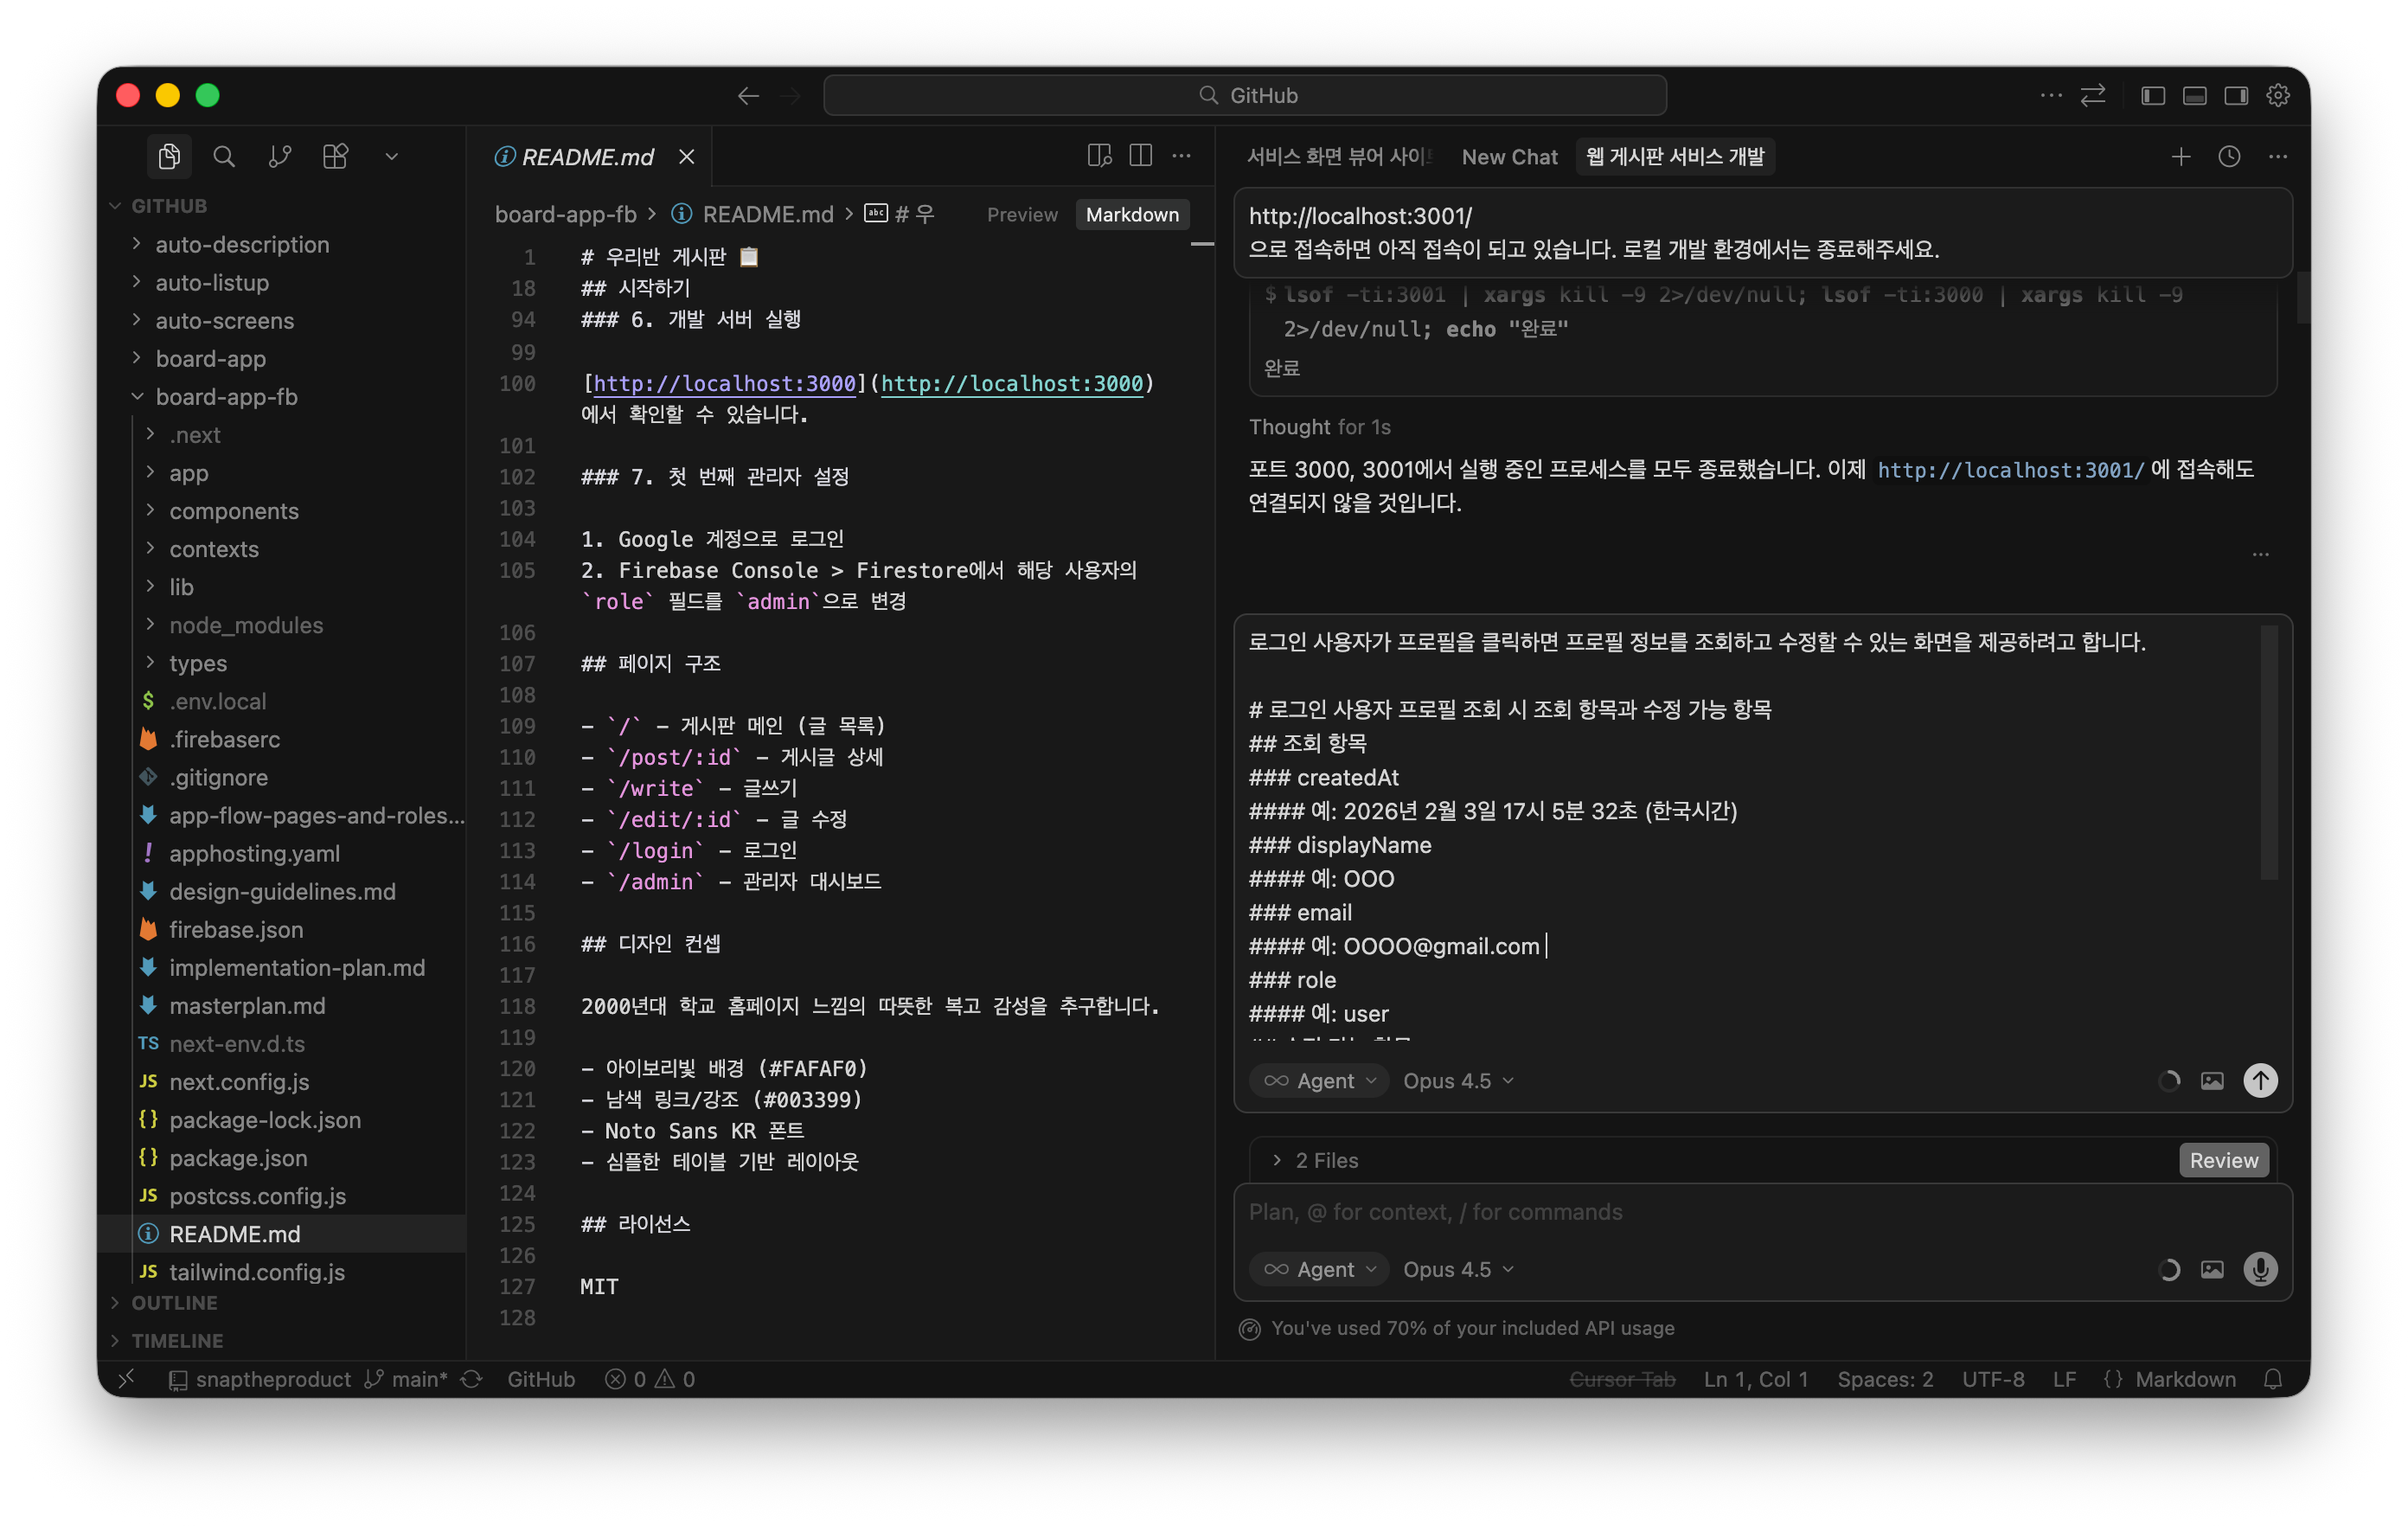
Task: Click the Review button
Action: 2223,1160
